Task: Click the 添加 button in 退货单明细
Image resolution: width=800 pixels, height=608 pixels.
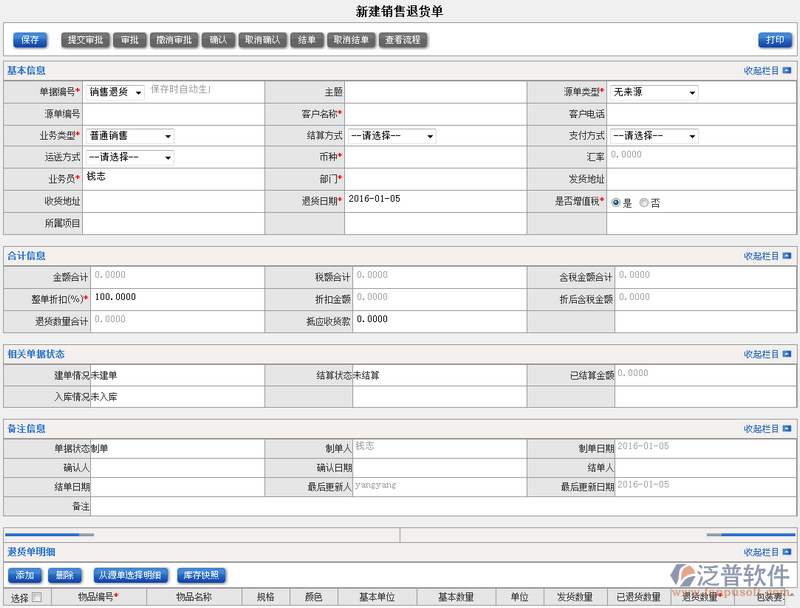Action: (25, 575)
